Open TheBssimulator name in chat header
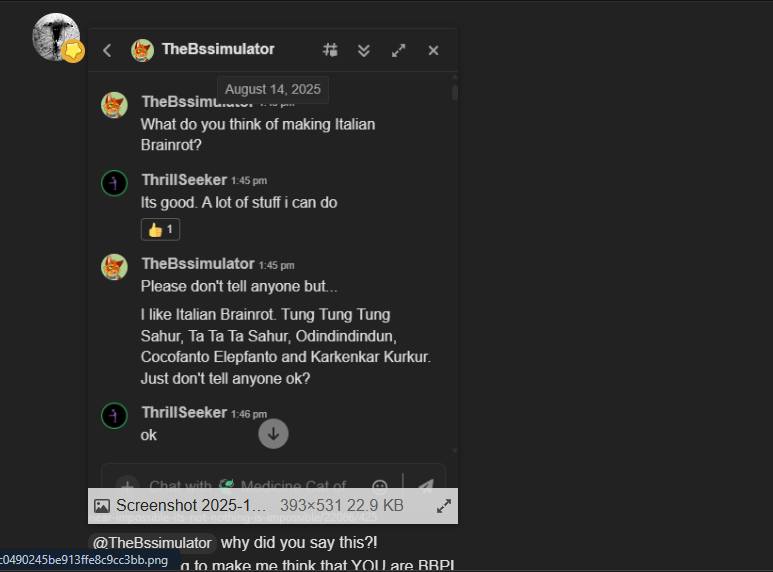The width and height of the screenshot is (773, 572). [x=218, y=49]
